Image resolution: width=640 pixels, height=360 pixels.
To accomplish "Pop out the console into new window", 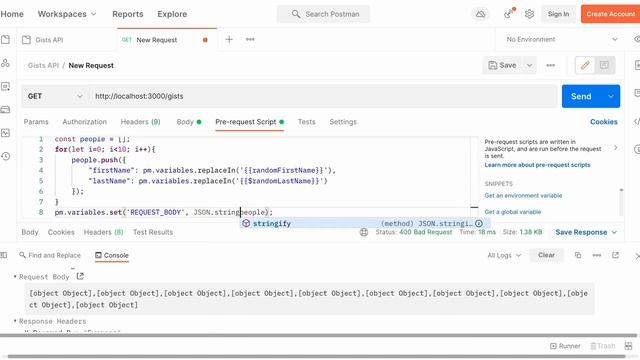I will (x=615, y=255).
